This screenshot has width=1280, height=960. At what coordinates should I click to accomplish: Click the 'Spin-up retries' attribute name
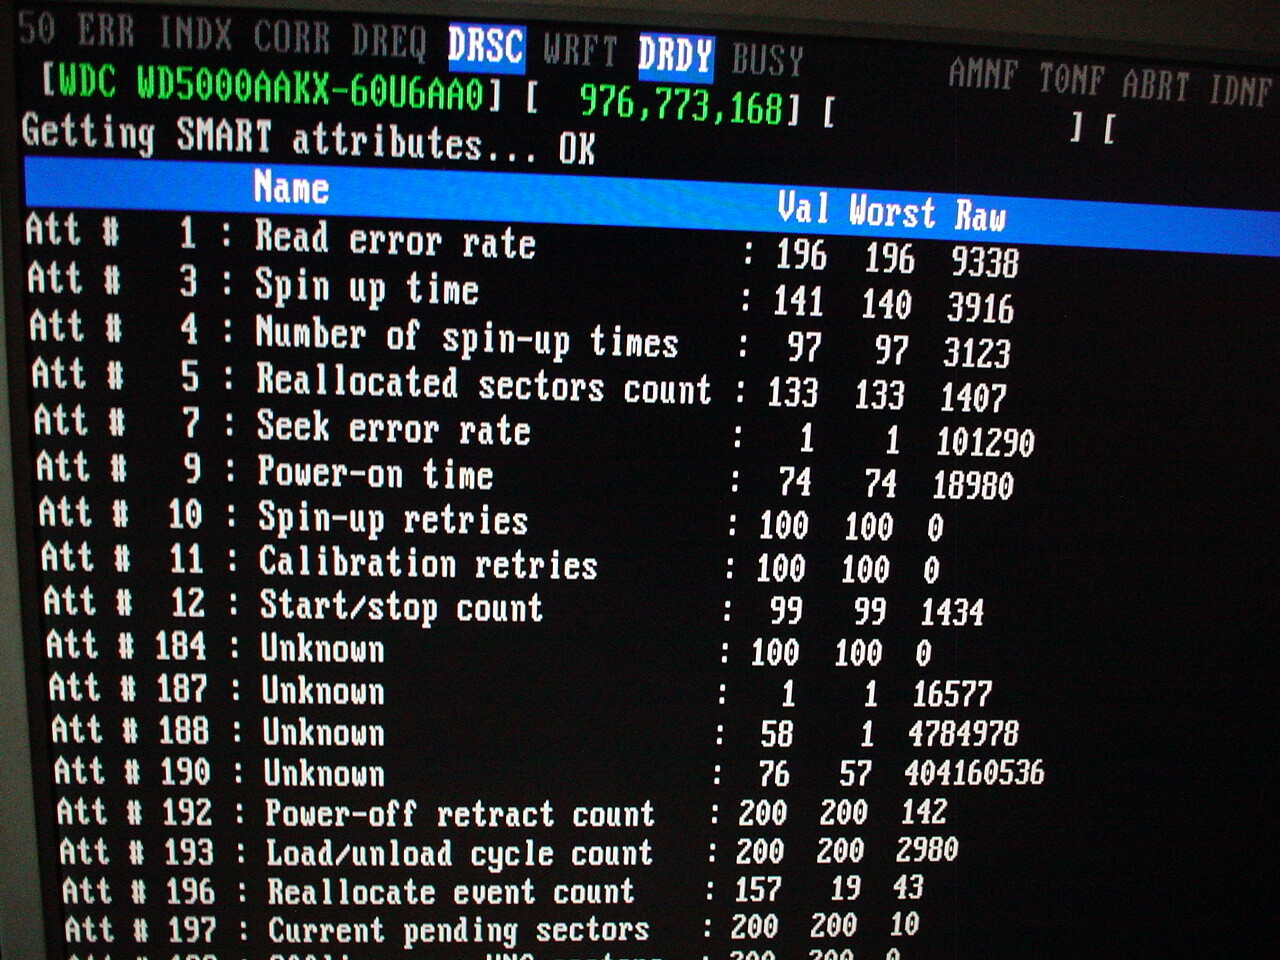[393, 519]
